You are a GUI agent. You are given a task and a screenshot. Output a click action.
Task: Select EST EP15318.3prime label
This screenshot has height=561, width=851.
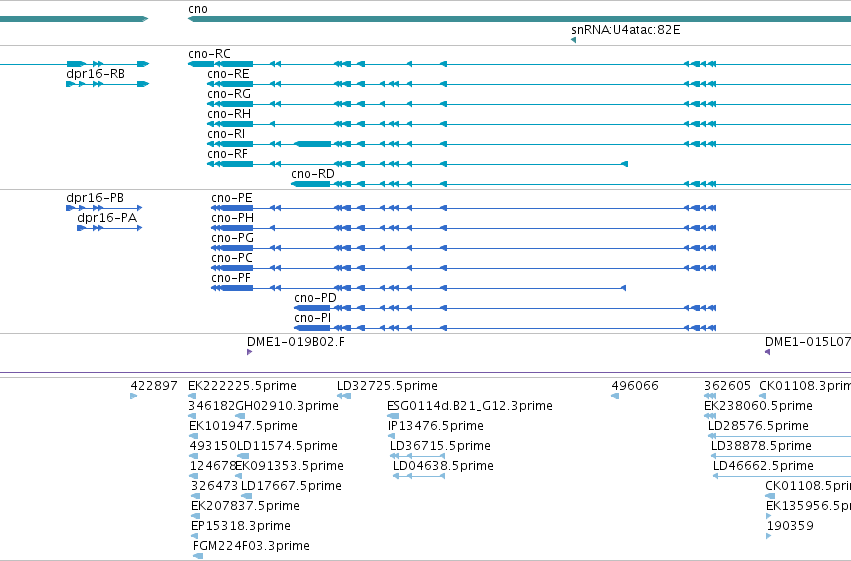[240, 526]
